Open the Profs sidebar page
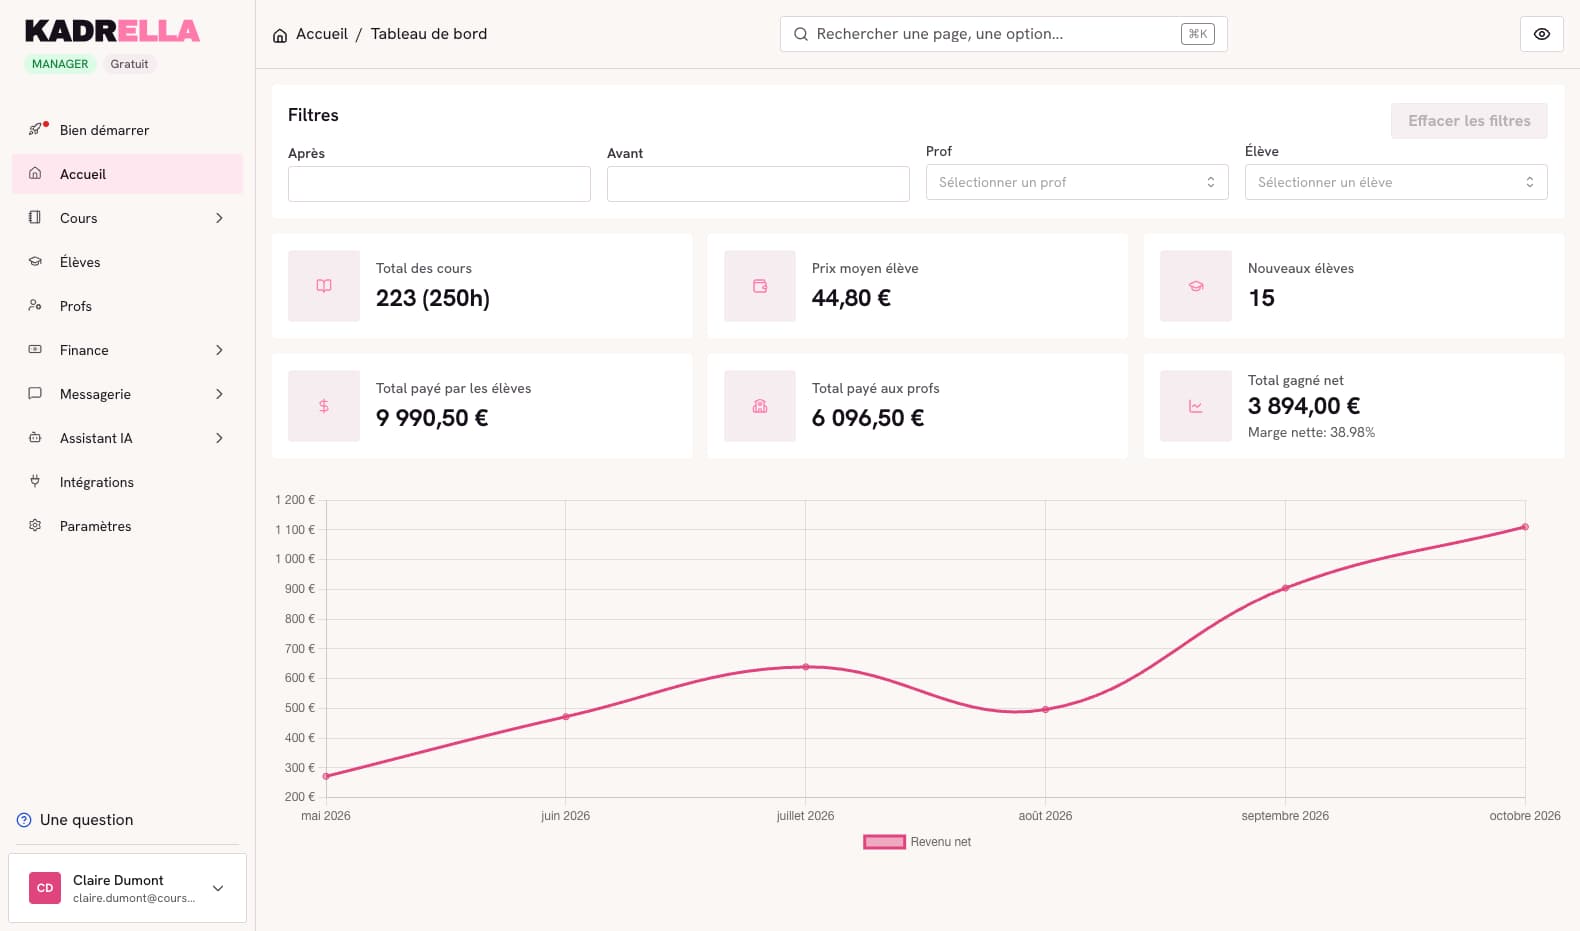Screen dimensions: 1580x931 pos(127,306)
